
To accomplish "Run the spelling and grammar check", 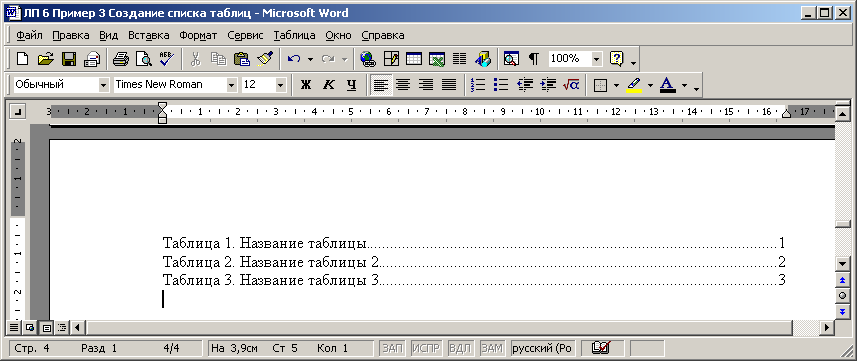I will coord(166,59).
